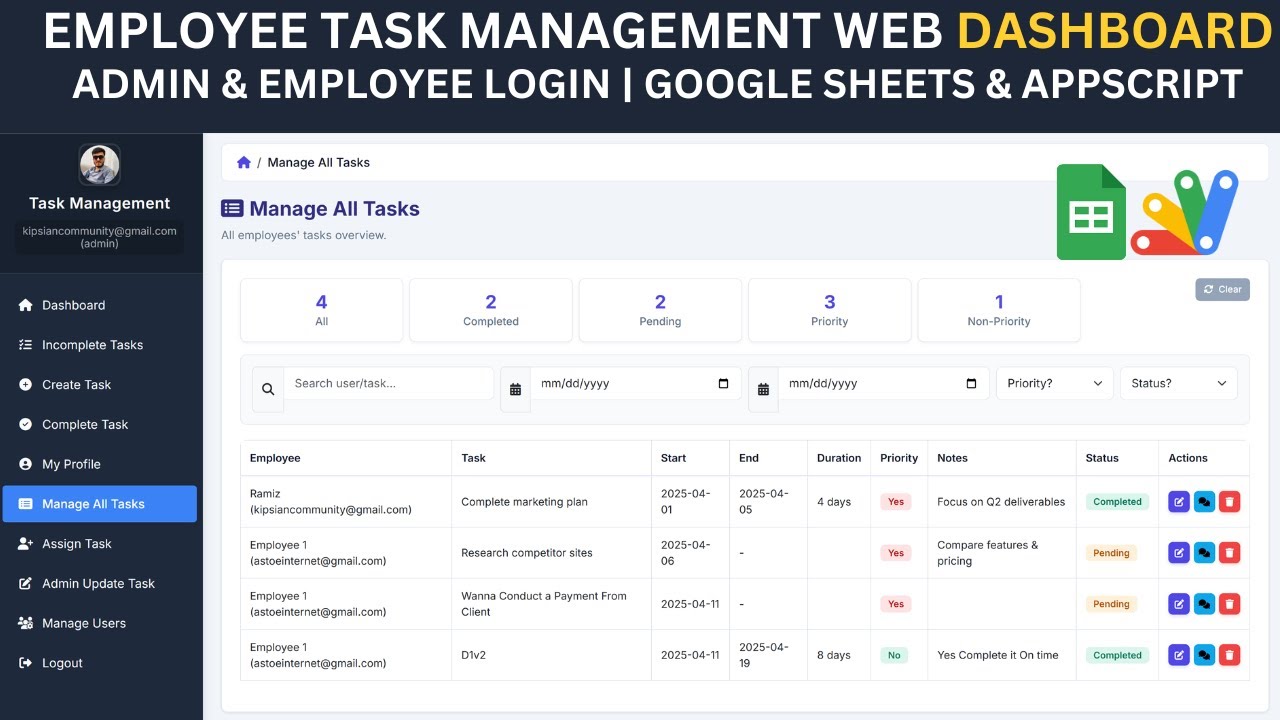Open the Status? filter dropdown
The height and width of the screenshot is (720, 1280).
point(1179,383)
